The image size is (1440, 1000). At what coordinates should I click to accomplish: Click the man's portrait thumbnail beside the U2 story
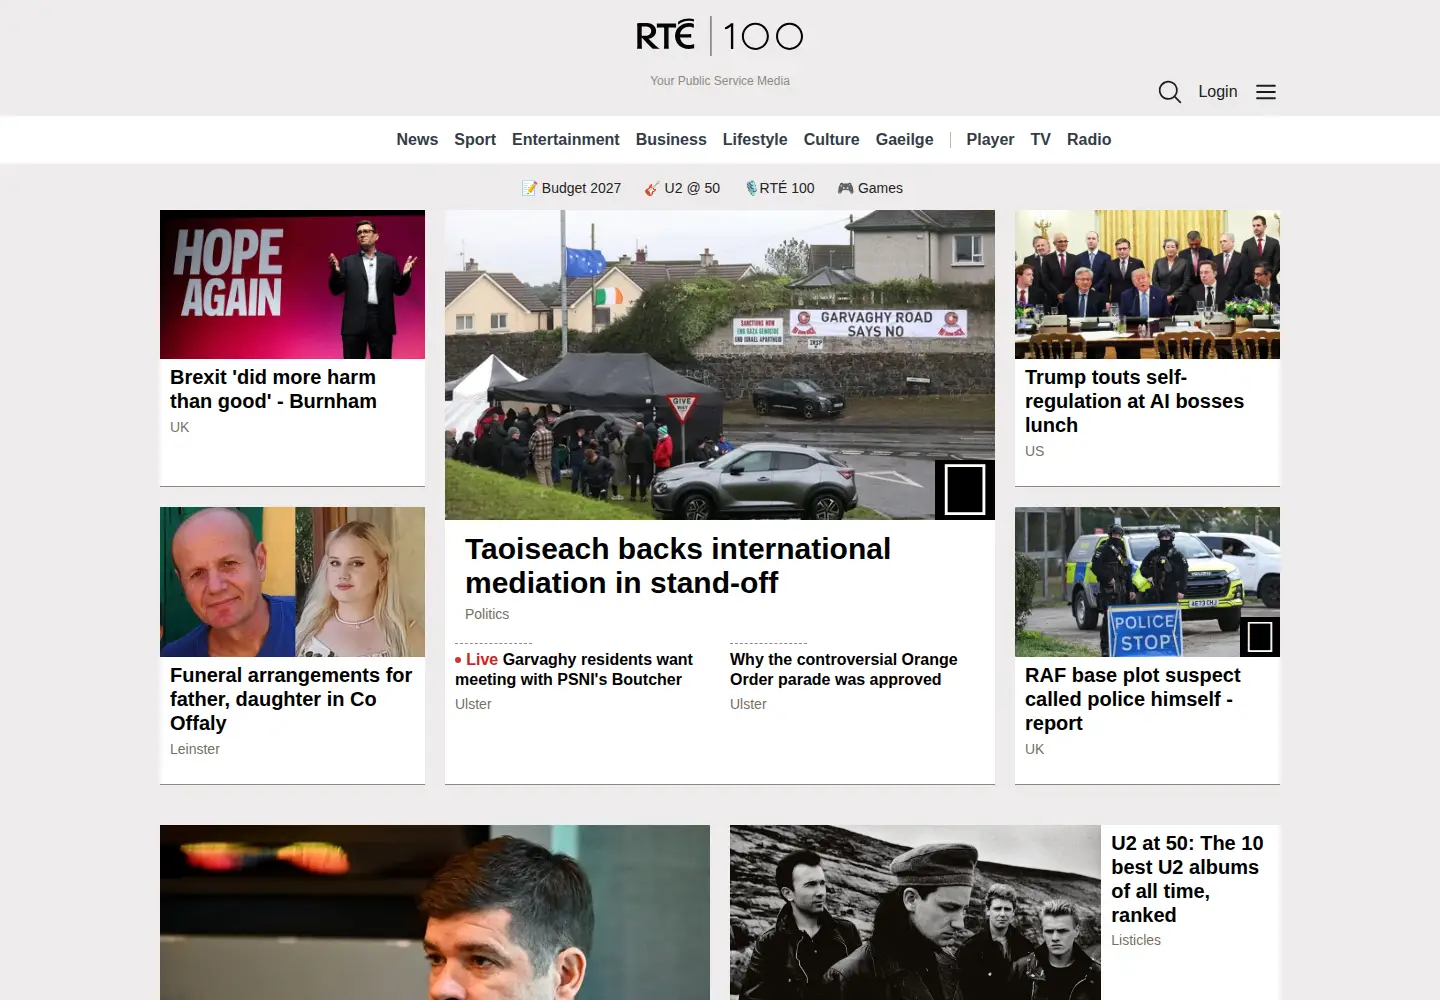[x=435, y=912]
